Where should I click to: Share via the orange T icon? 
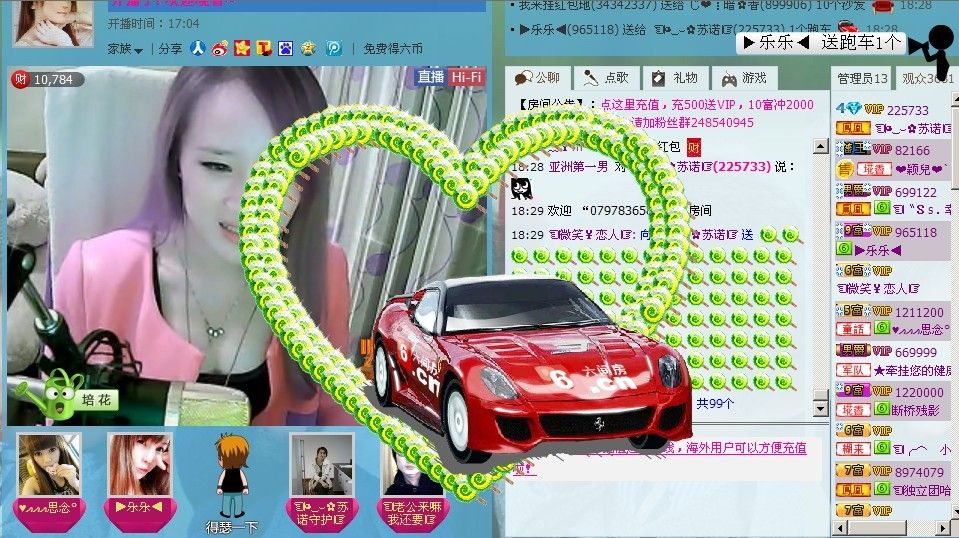tap(264, 48)
